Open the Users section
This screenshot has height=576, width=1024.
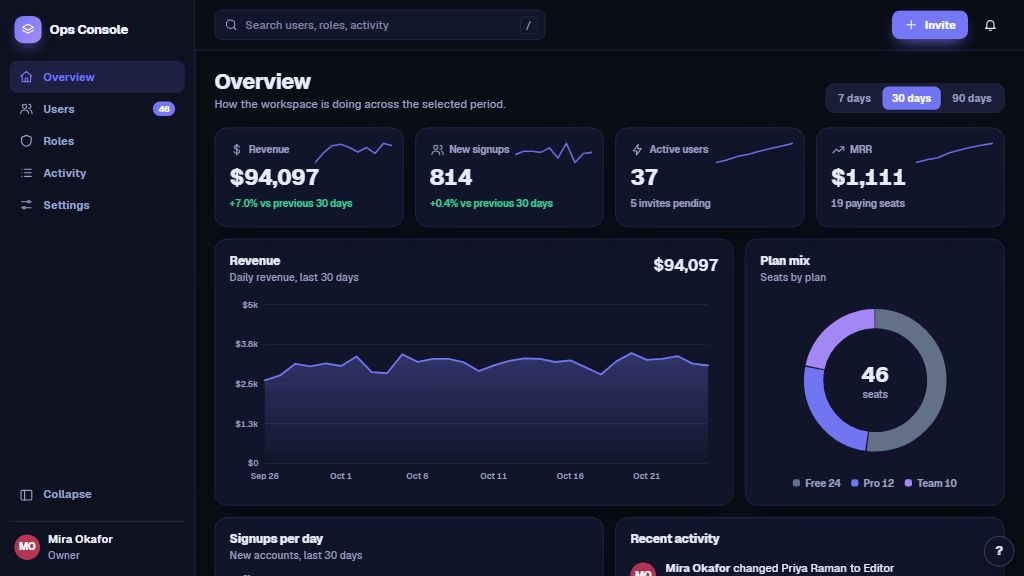(97, 109)
